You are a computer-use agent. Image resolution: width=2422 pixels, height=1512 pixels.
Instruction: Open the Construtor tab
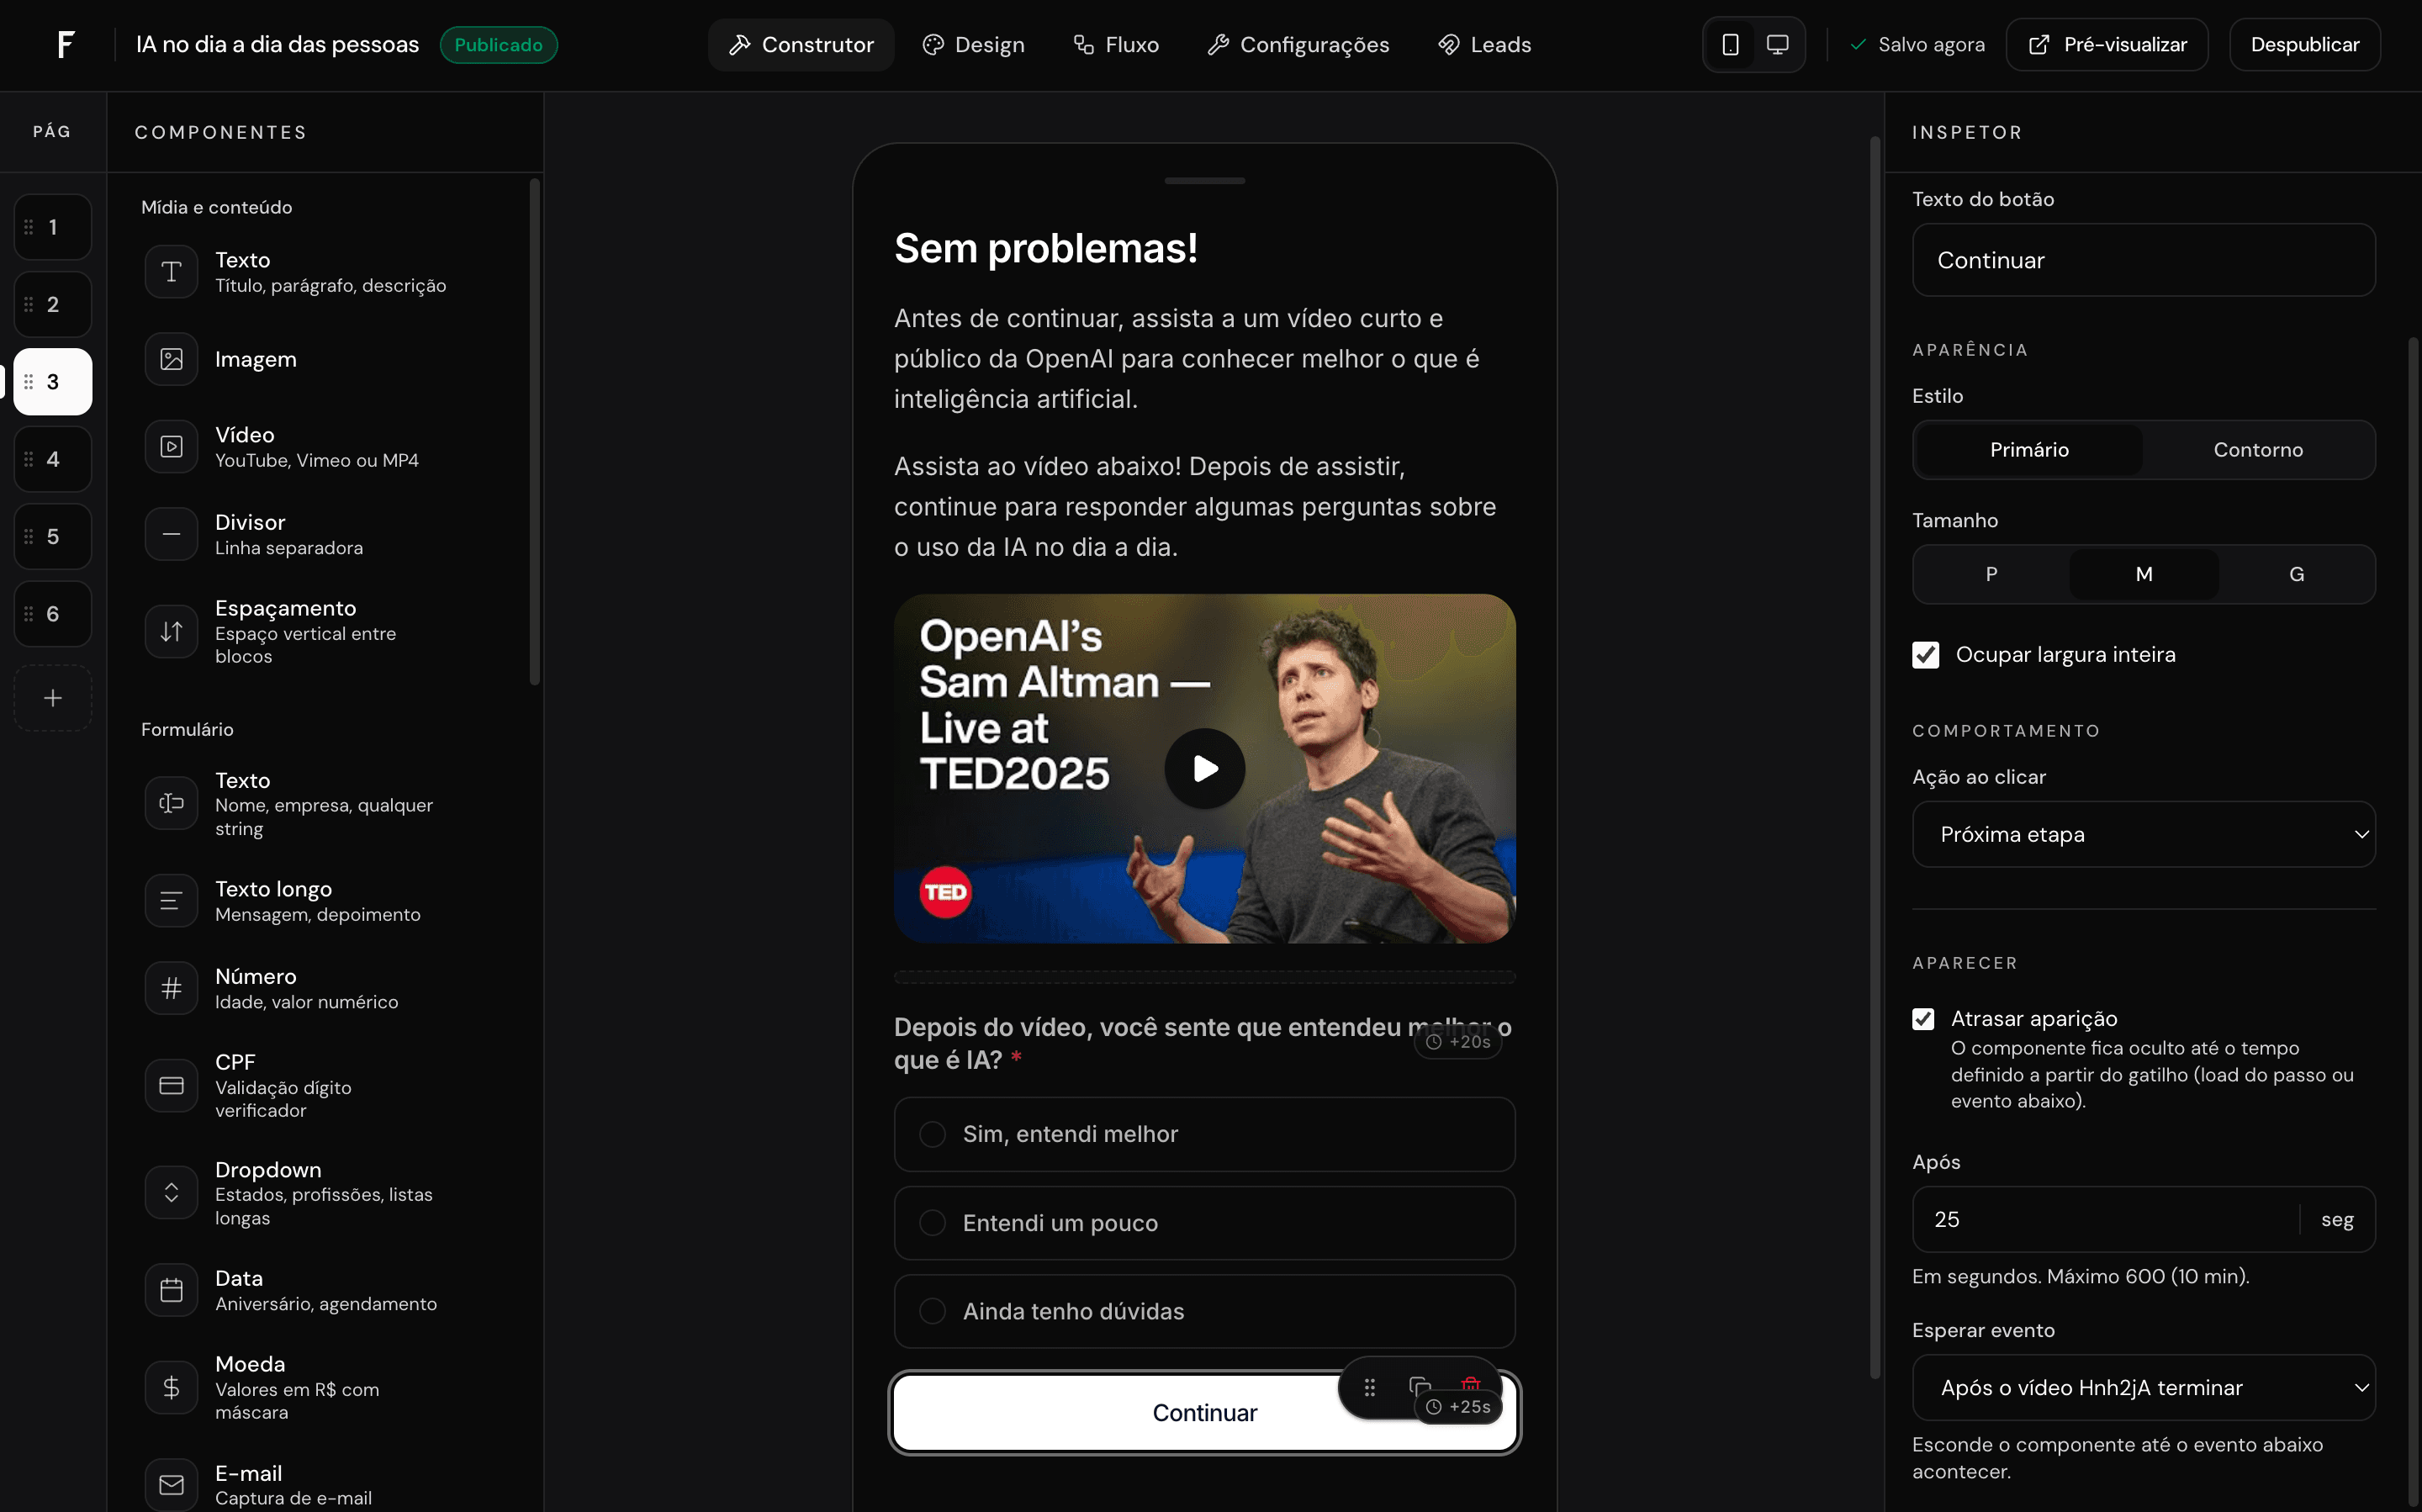tap(801, 45)
